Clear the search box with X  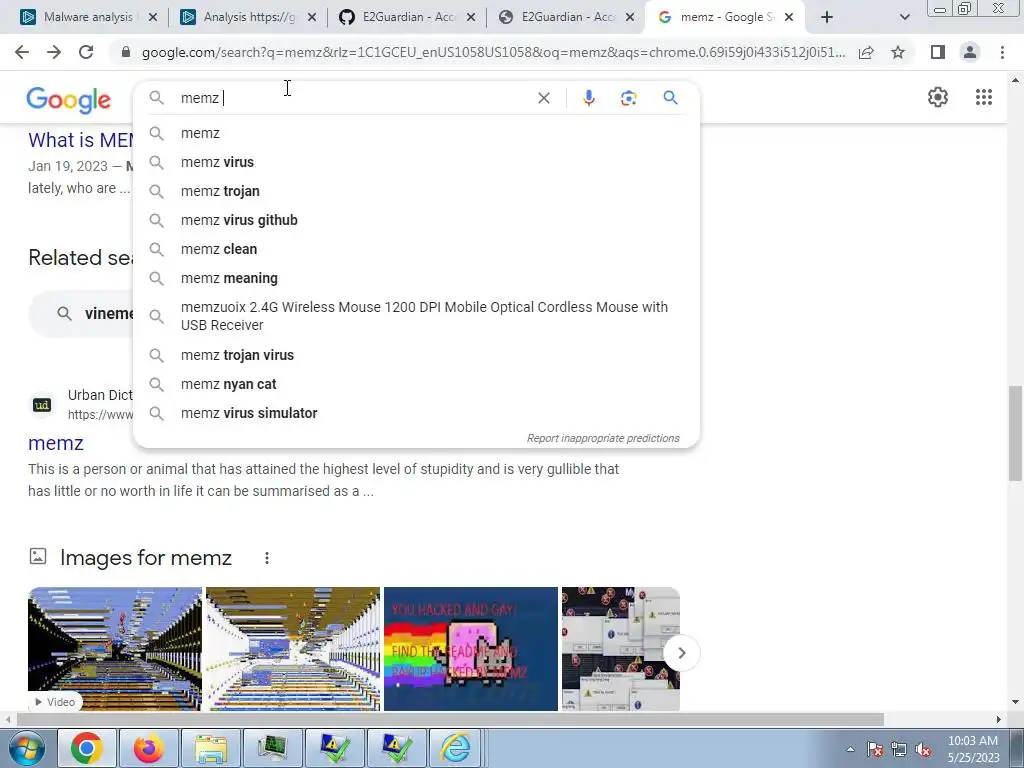(543, 98)
